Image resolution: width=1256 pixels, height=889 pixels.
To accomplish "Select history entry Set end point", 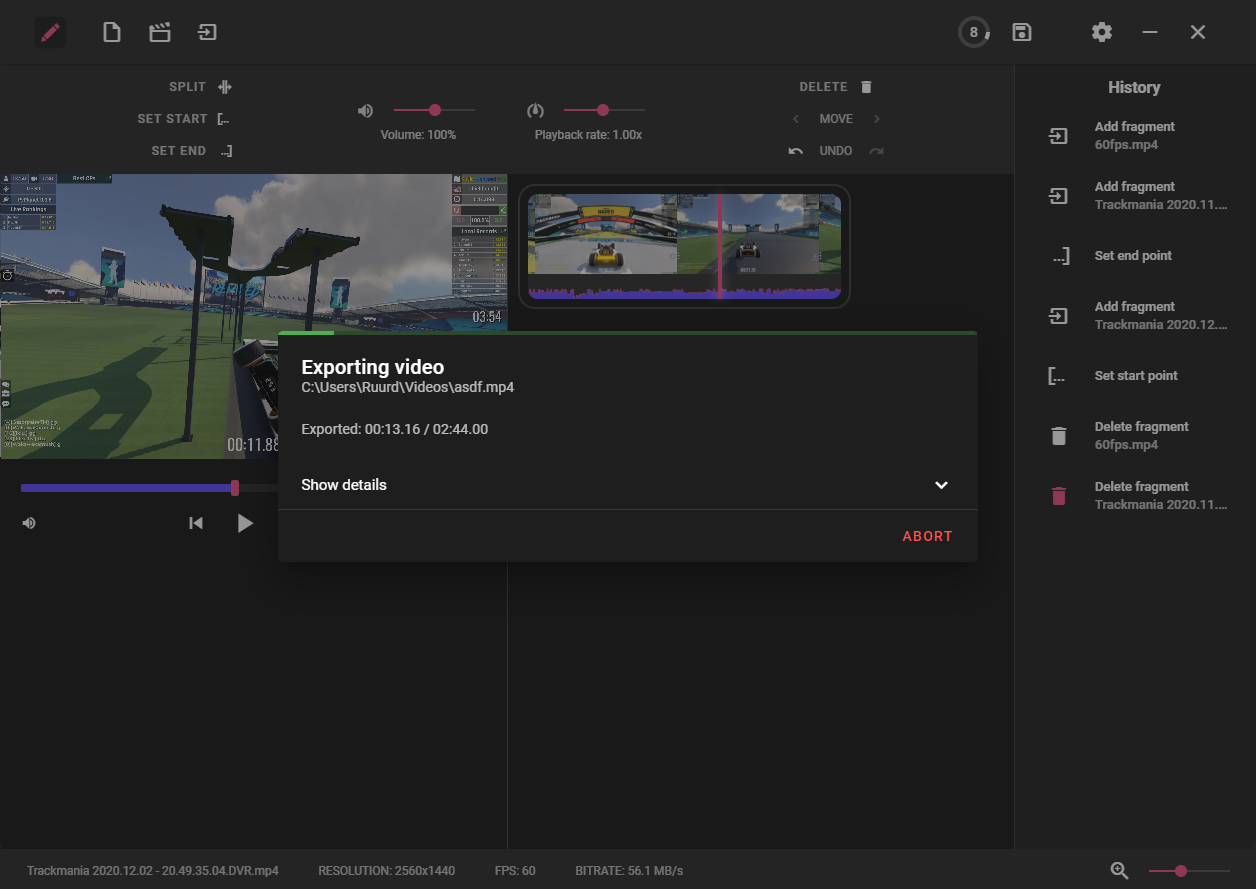I will point(1135,256).
